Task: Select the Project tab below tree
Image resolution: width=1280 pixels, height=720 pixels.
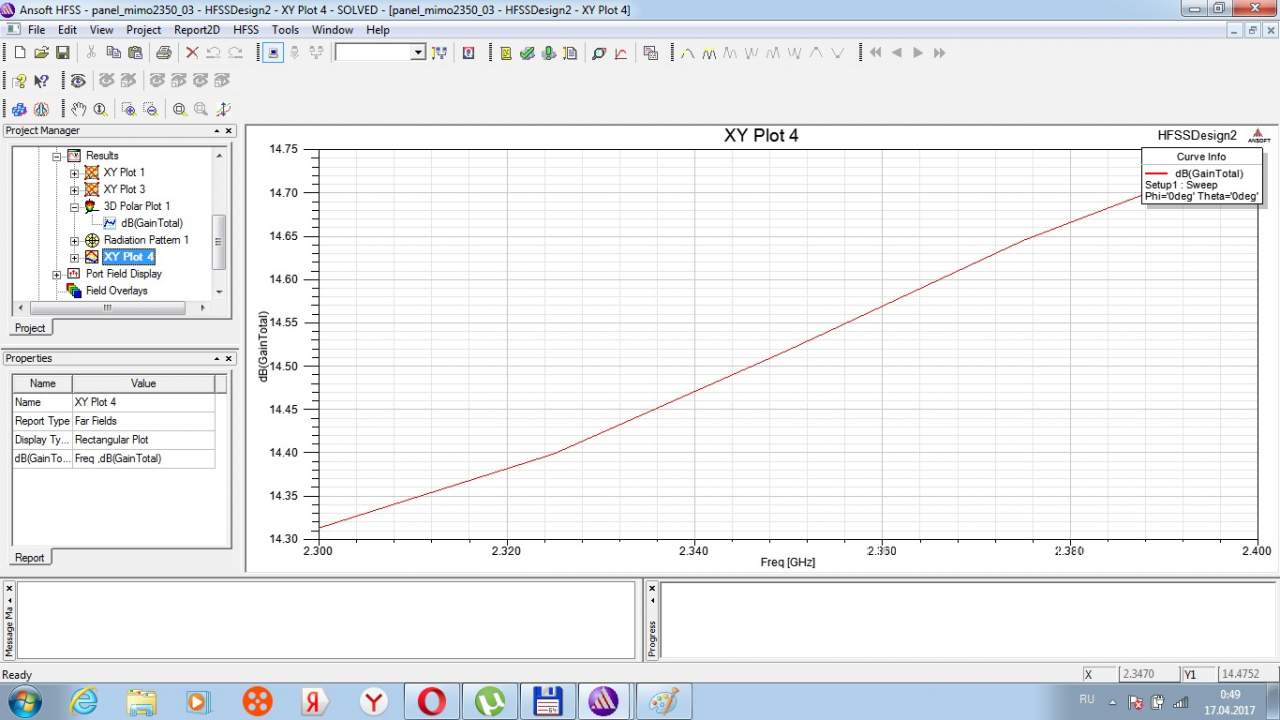Action: pos(29,328)
